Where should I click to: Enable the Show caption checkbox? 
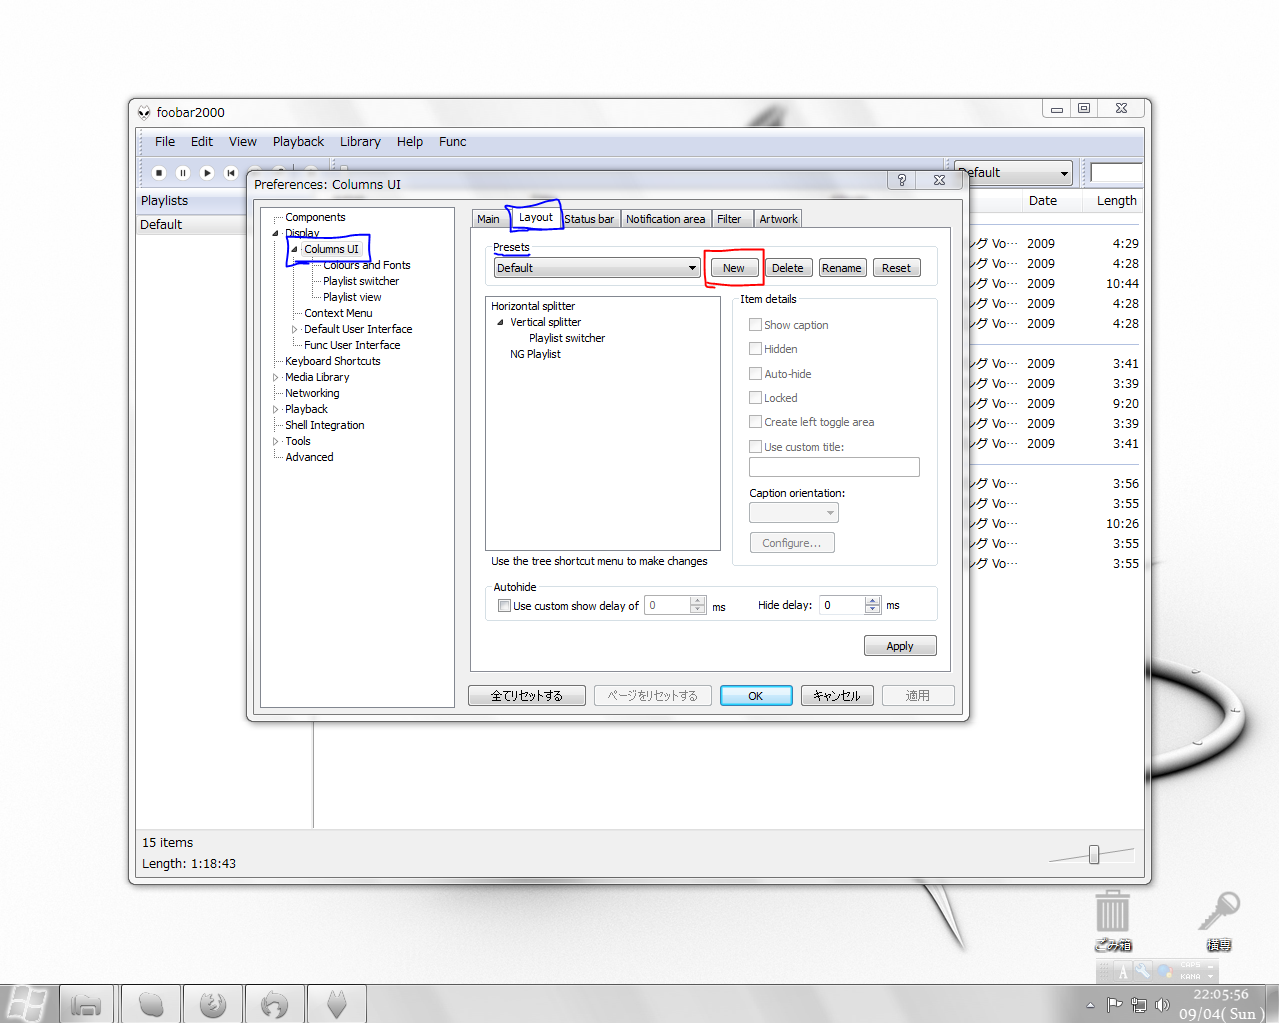756,325
